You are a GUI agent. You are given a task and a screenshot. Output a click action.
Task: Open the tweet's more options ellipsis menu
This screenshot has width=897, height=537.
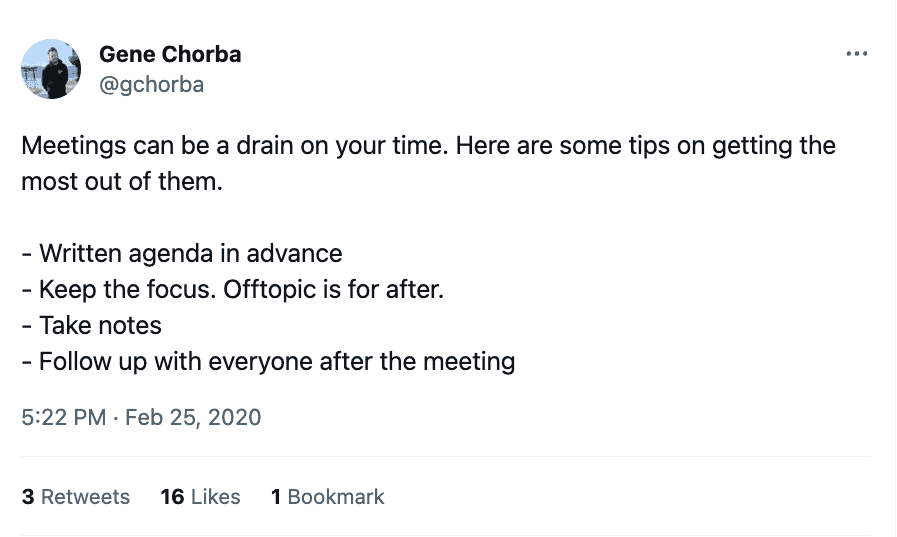856,54
